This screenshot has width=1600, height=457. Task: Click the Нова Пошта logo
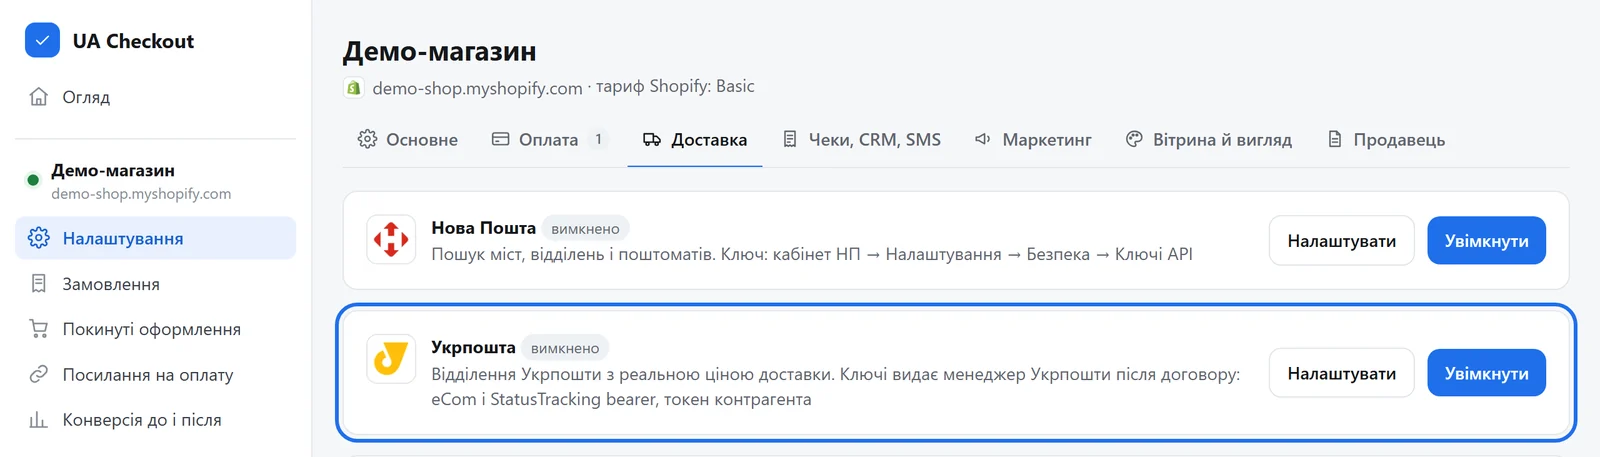point(391,240)
